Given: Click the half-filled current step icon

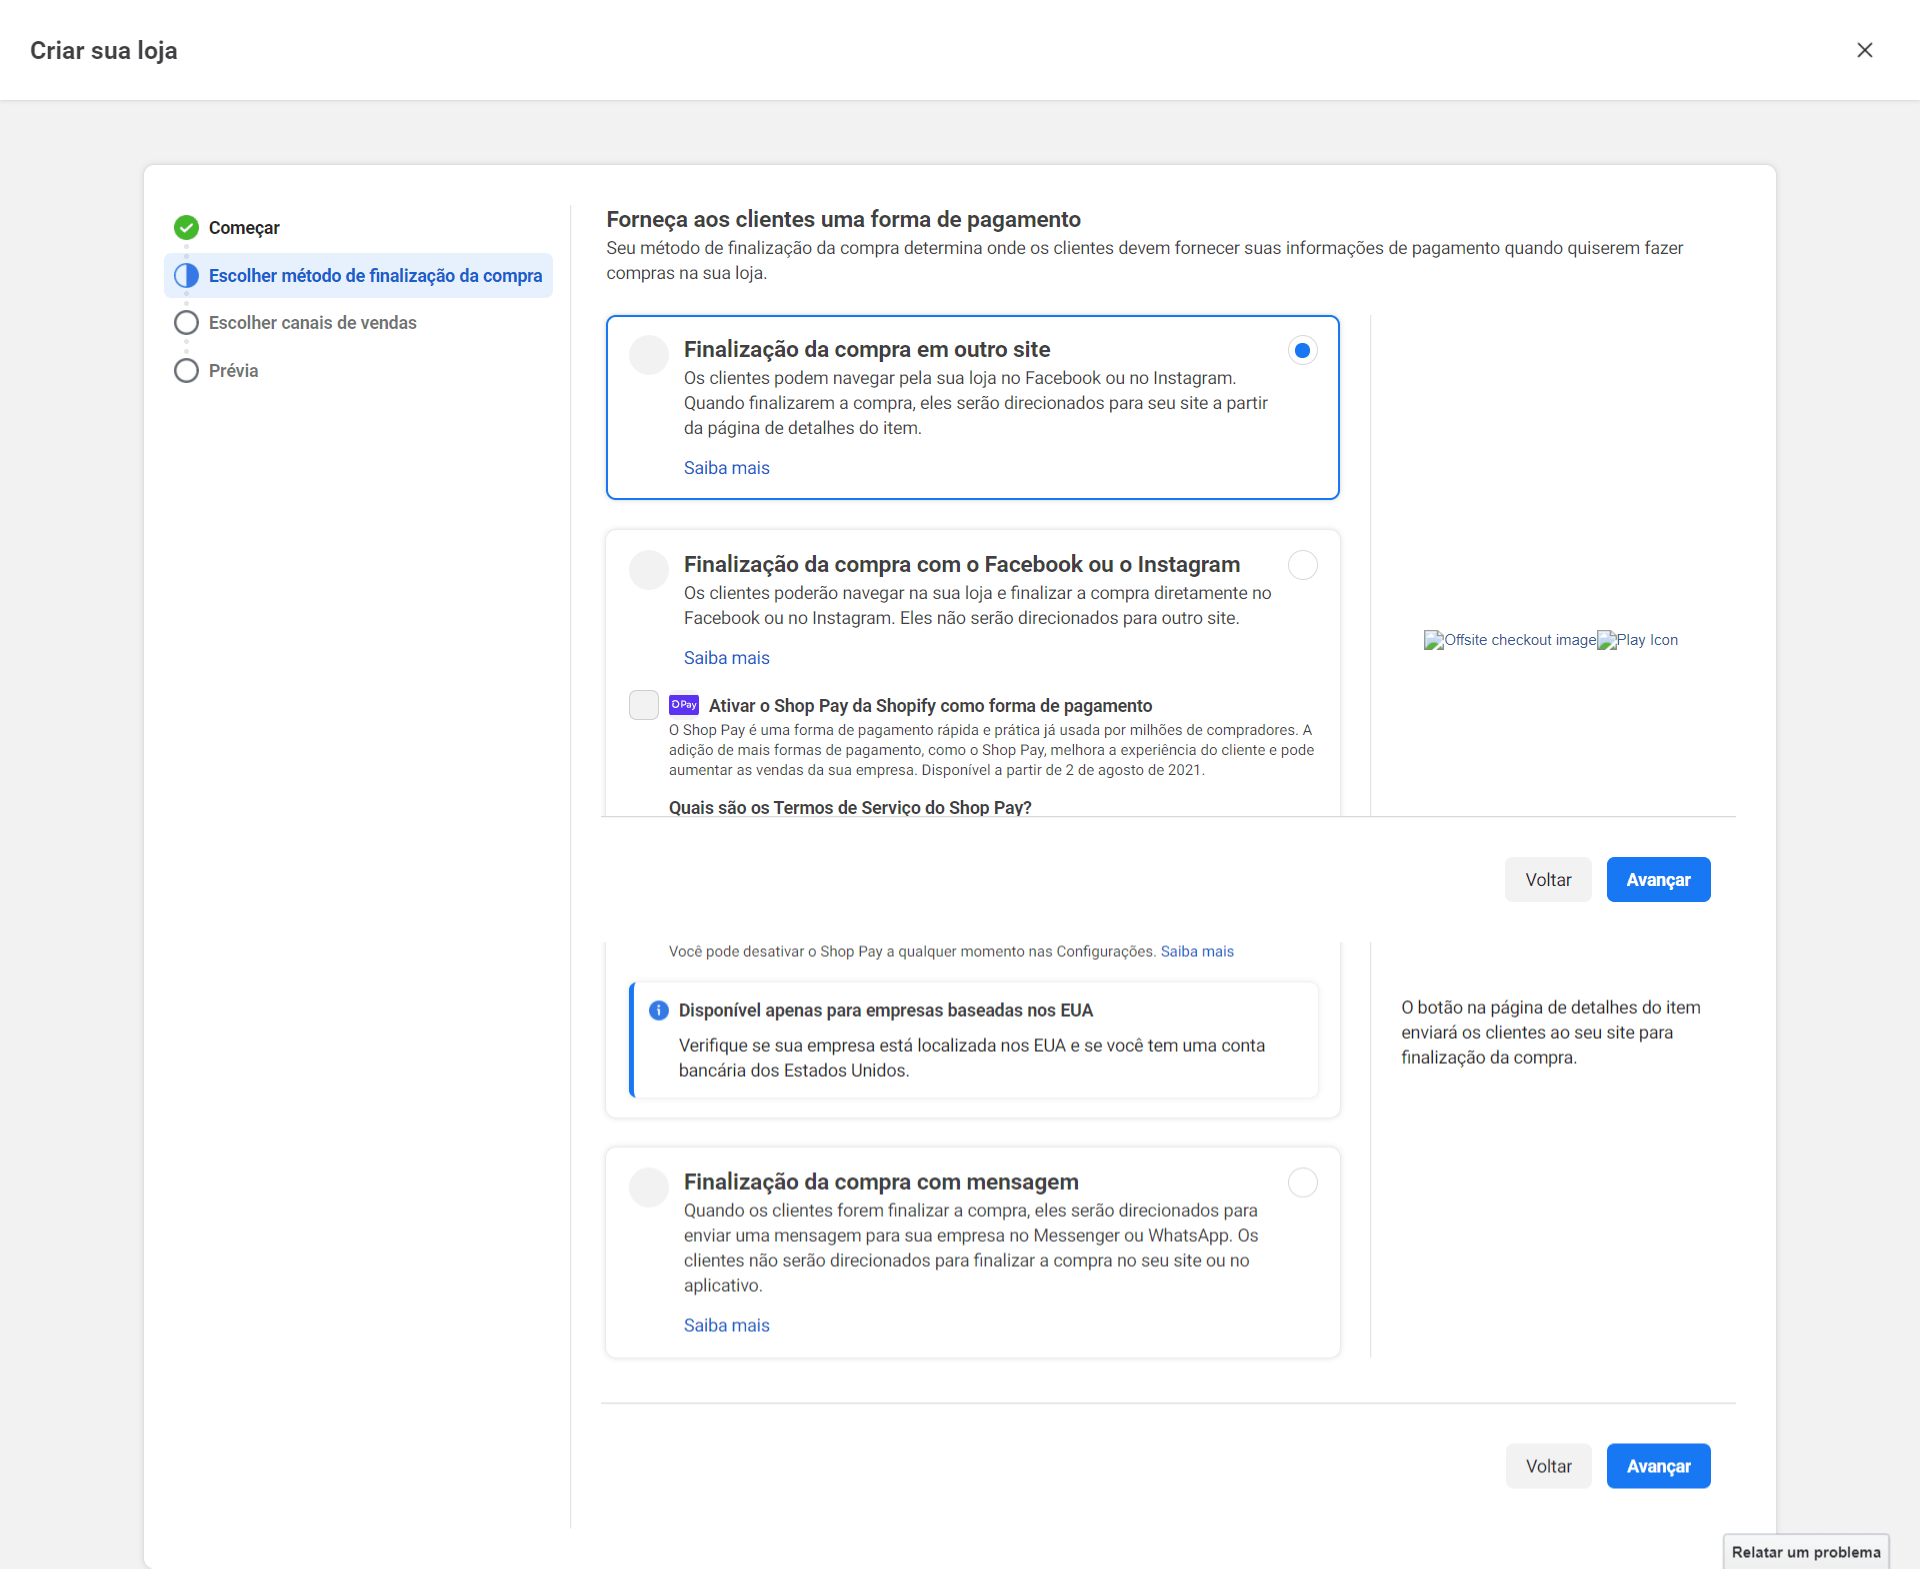Looking at the screenshot, I should (186, 275).
